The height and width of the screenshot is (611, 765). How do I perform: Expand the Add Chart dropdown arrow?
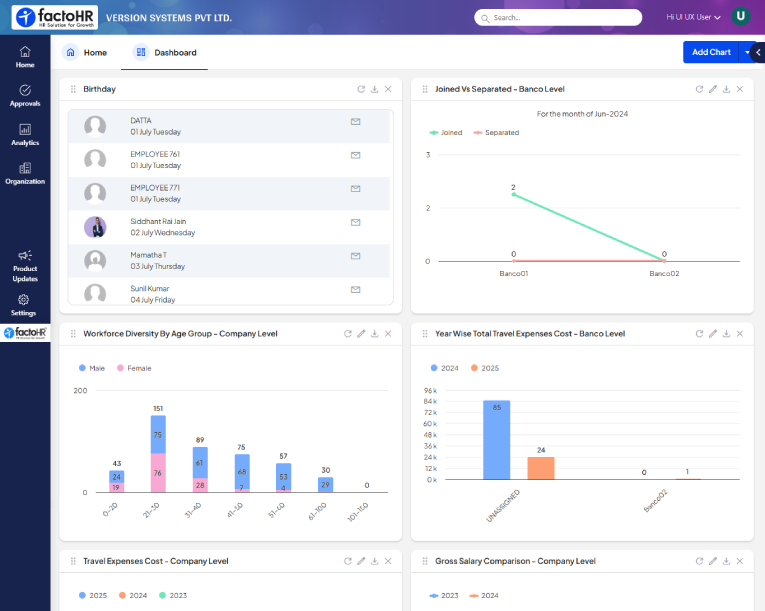tap(746, 52)
